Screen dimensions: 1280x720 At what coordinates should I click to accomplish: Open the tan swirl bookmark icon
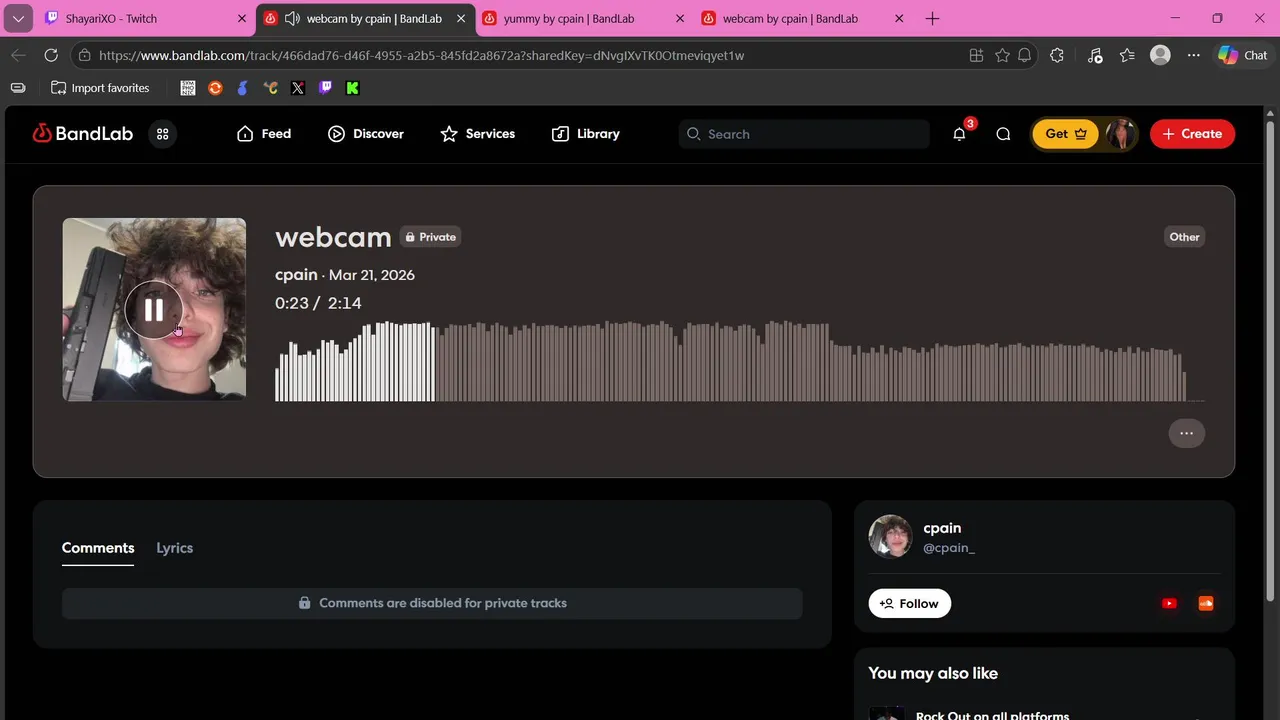click(270, 88)
